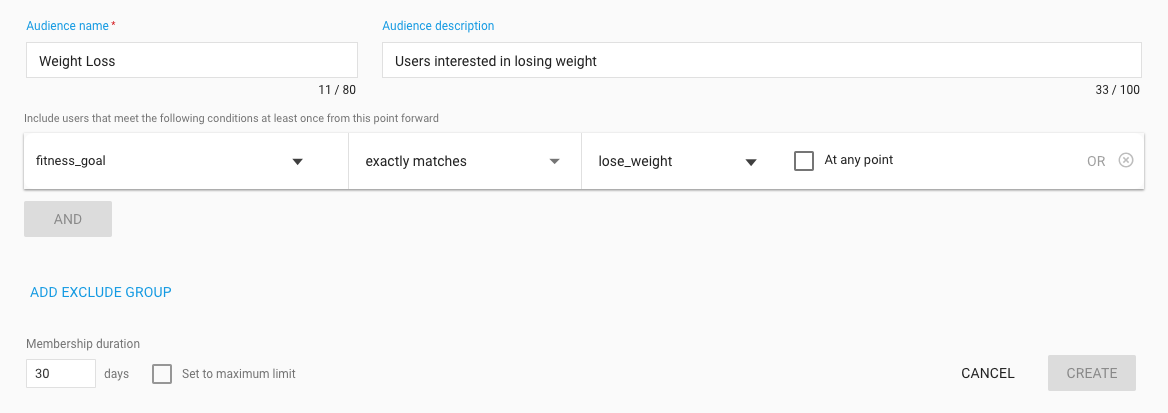
Task: Cancel the audience creation
Action: point(988,373)
